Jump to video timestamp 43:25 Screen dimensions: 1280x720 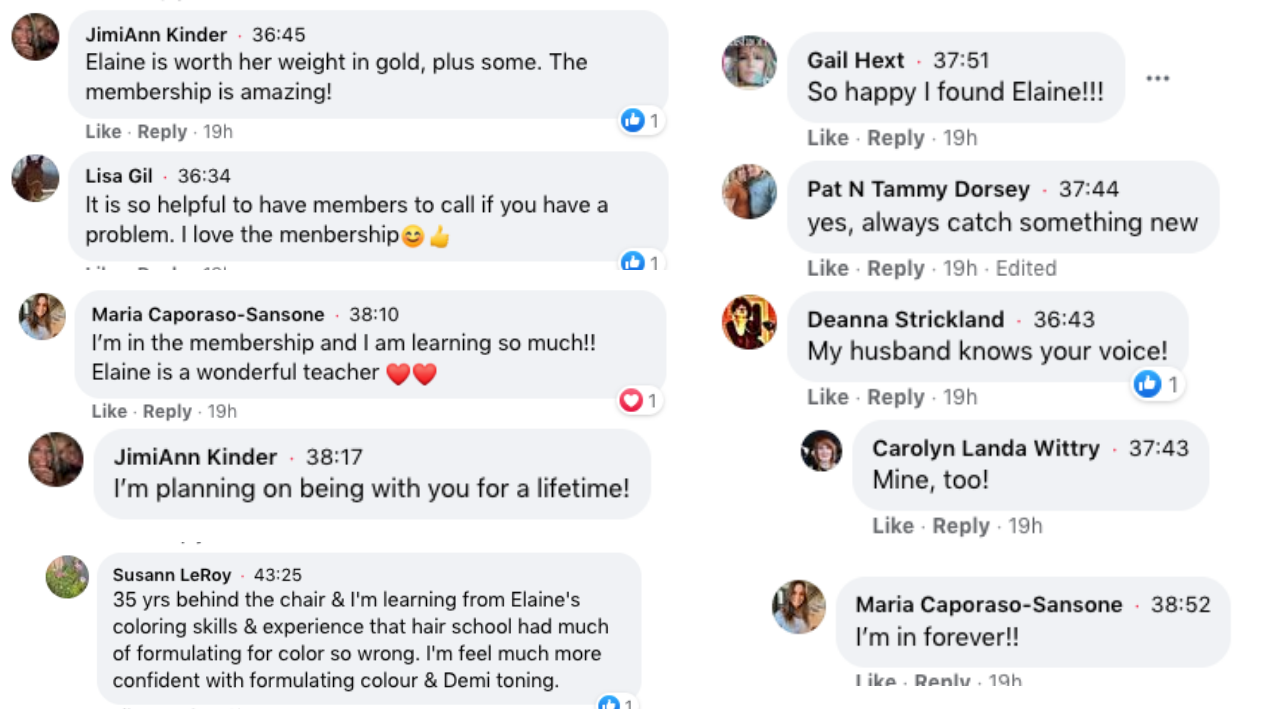[x=277, y=575]
